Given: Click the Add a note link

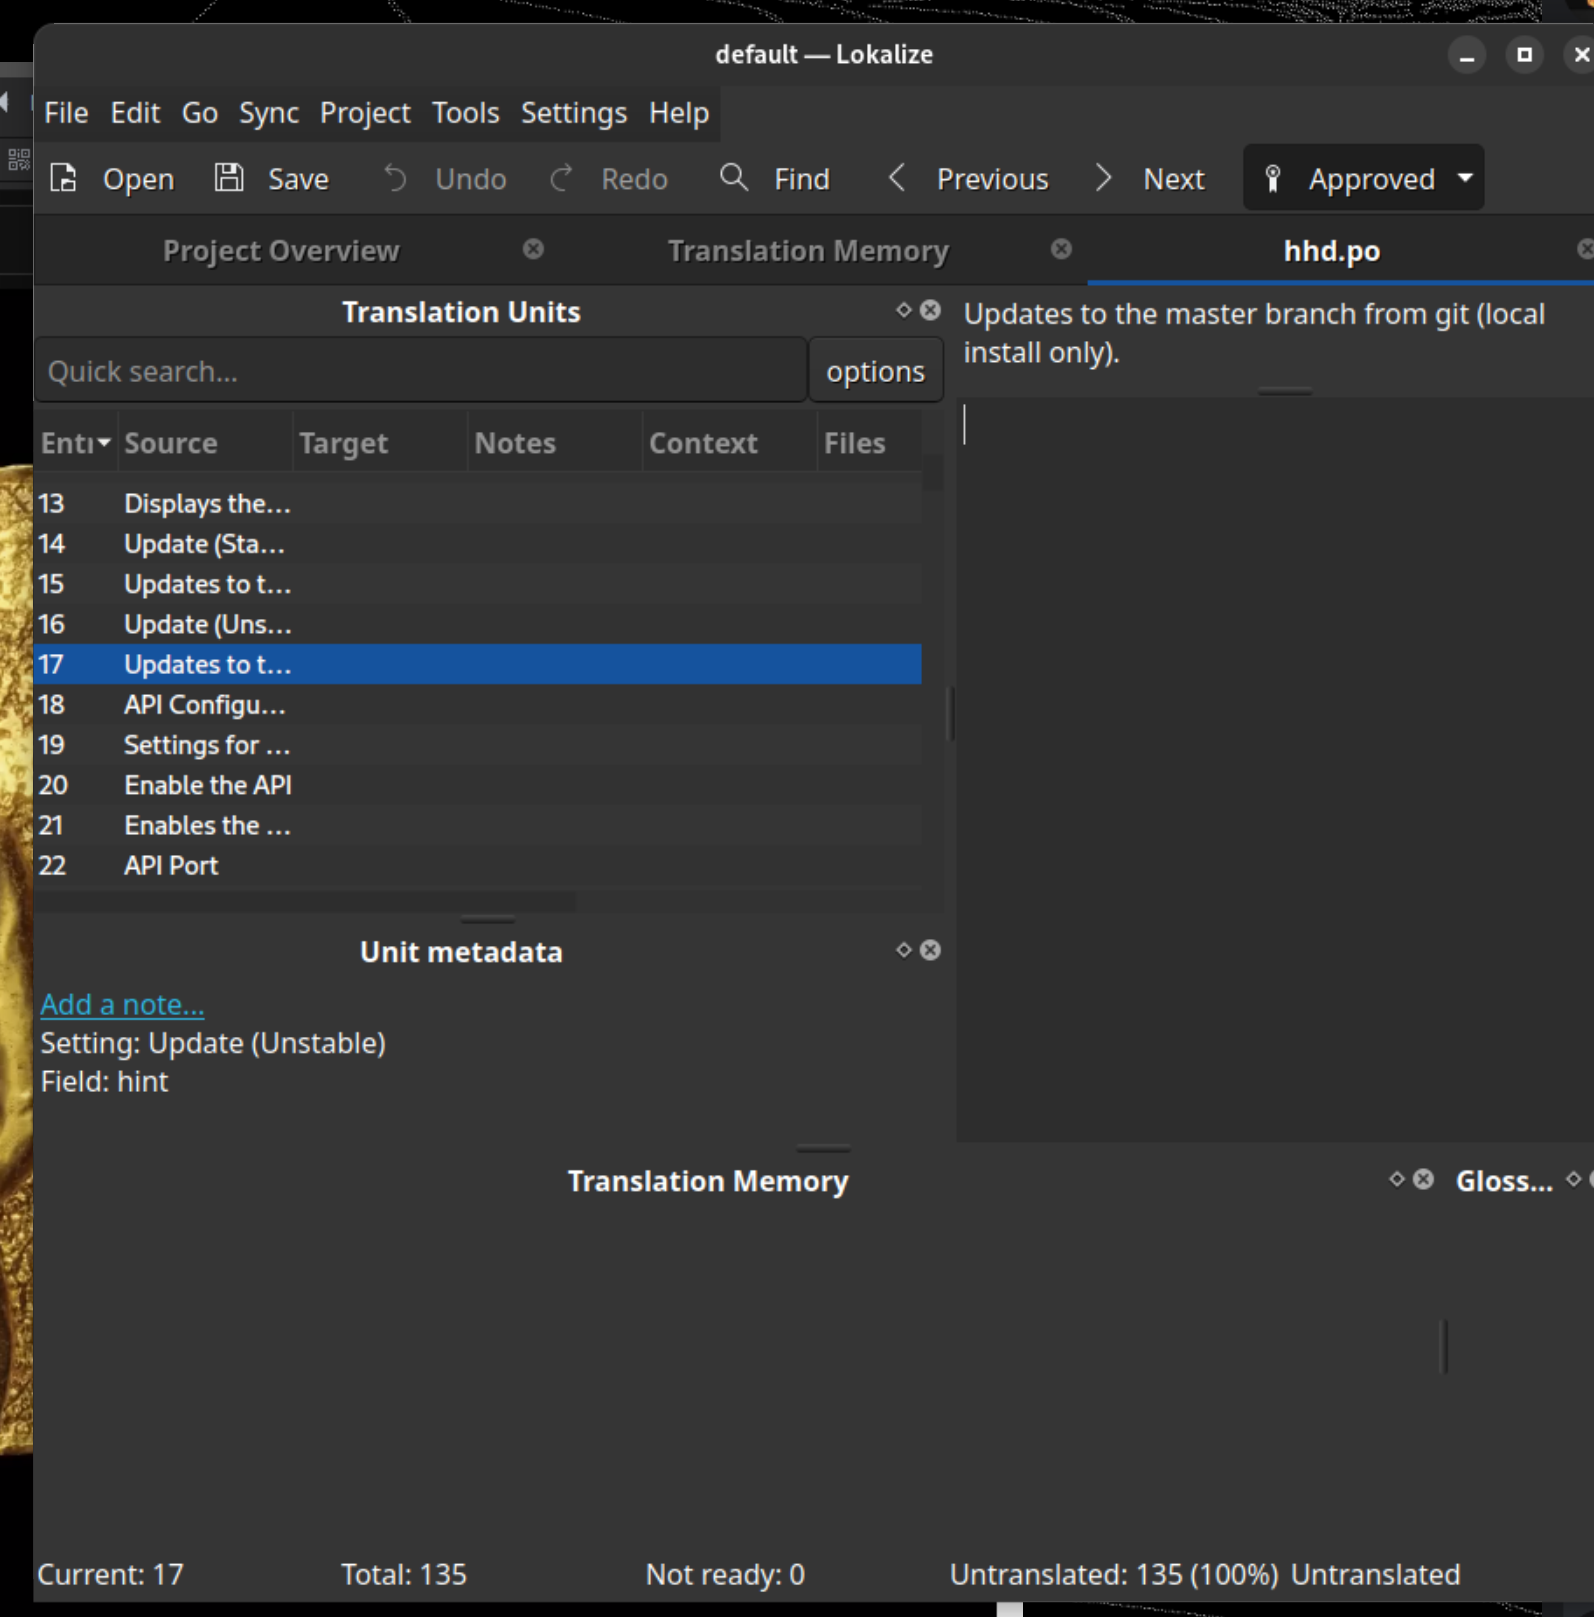Looking at the screenshot, I should tap(122, 1004).
